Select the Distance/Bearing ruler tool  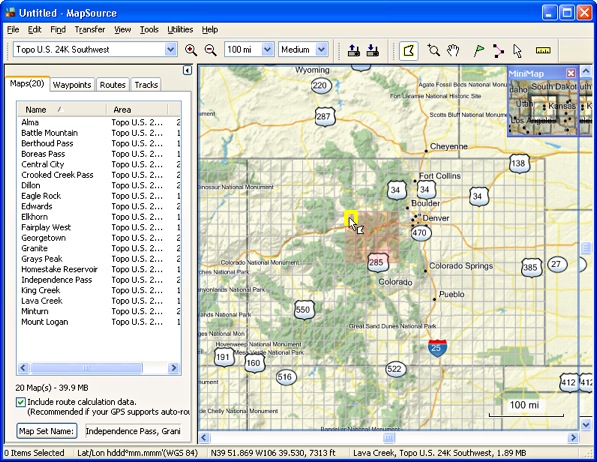[x=543, y=50]
